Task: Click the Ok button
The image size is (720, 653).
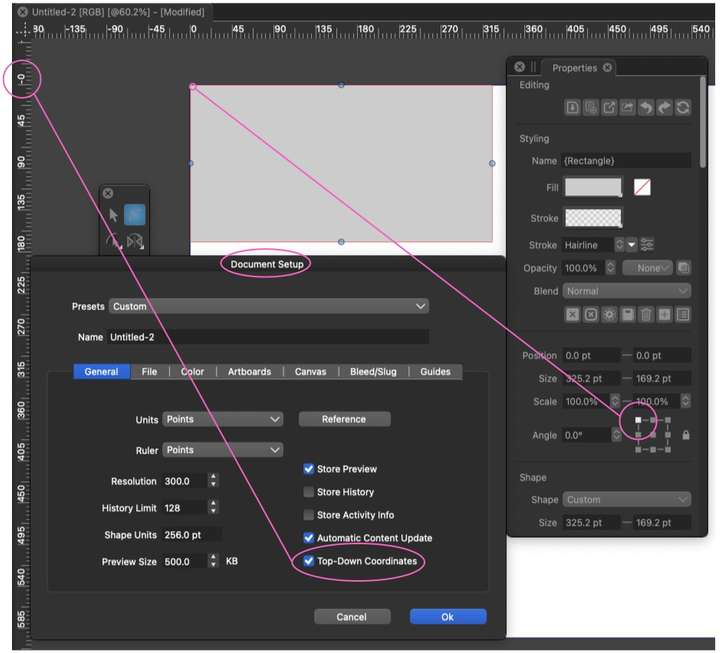Action: click(x=448, y=617)
